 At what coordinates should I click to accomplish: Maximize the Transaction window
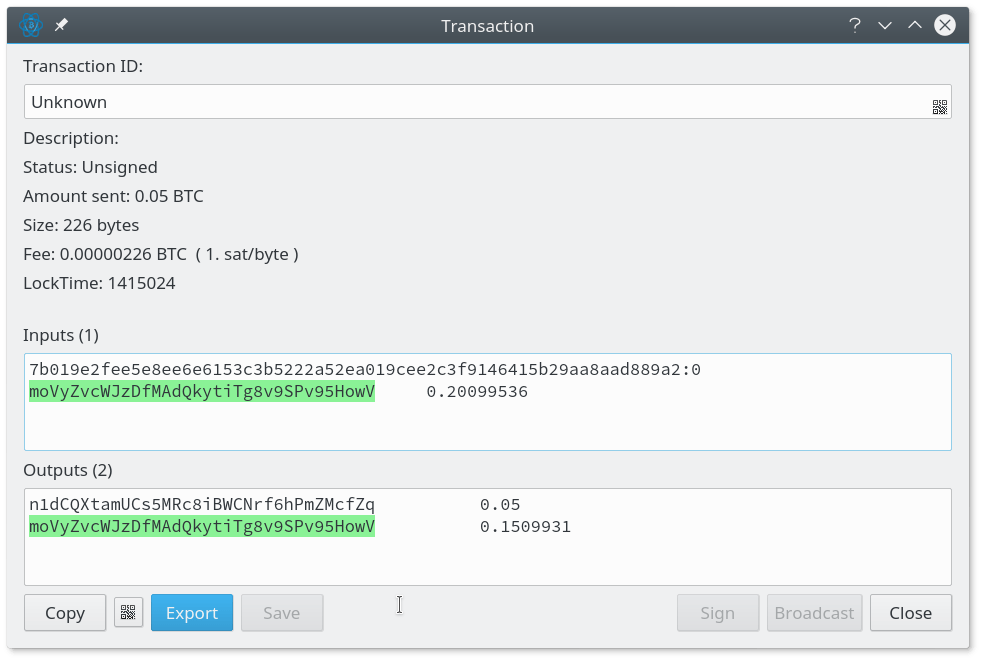(x=914, y=26)
